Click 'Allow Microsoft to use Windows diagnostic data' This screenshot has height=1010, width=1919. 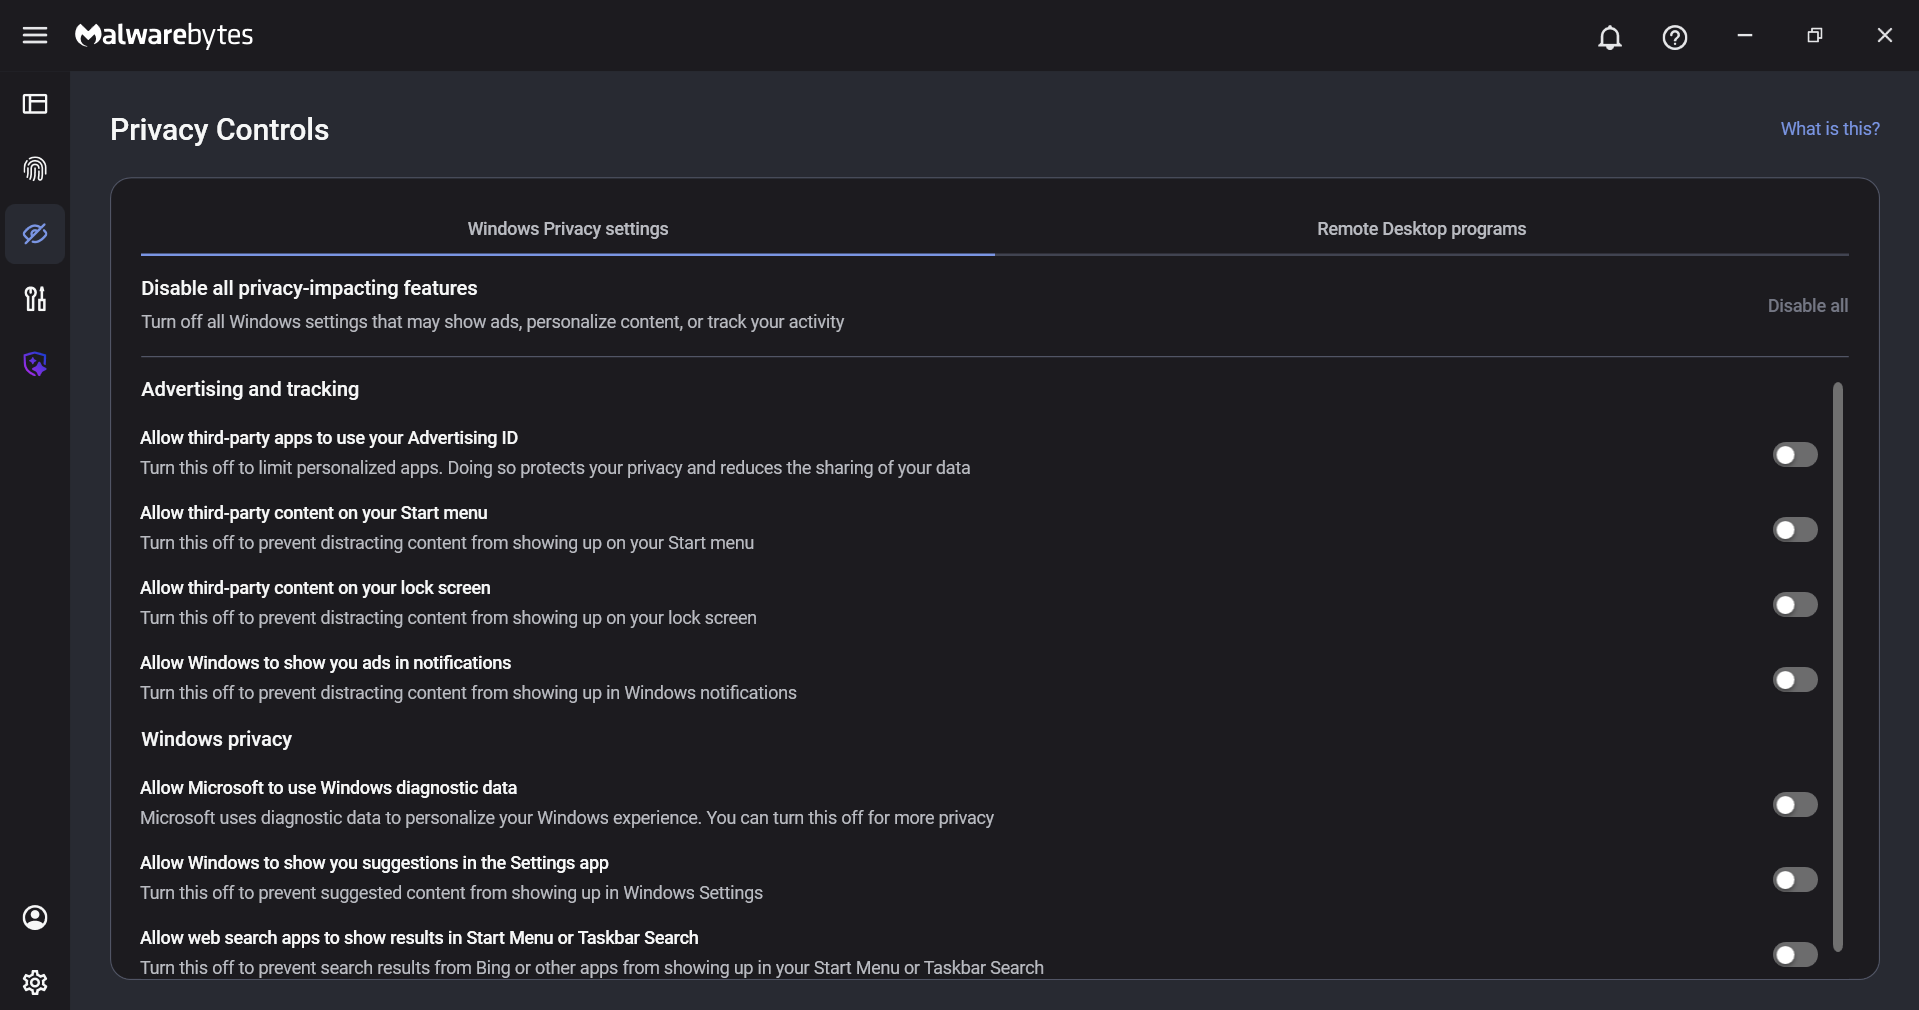point(328,788)
